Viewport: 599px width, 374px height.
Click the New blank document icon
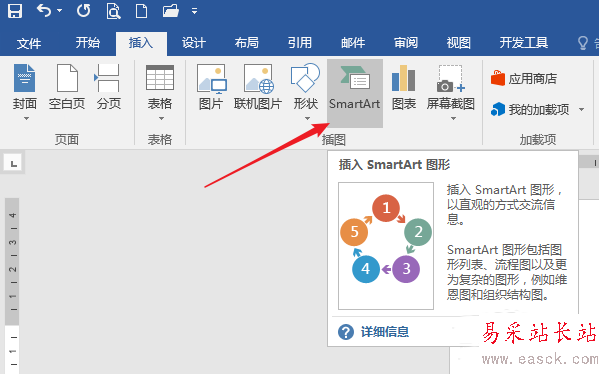[x=141, y=11]
